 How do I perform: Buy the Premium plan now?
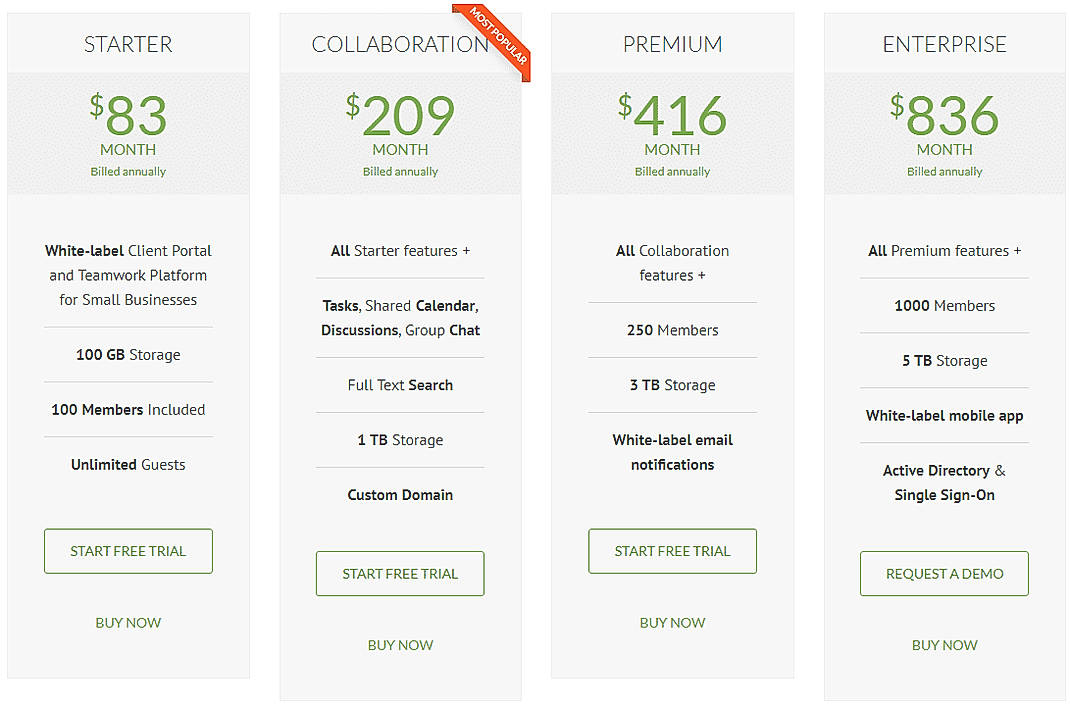672,622
